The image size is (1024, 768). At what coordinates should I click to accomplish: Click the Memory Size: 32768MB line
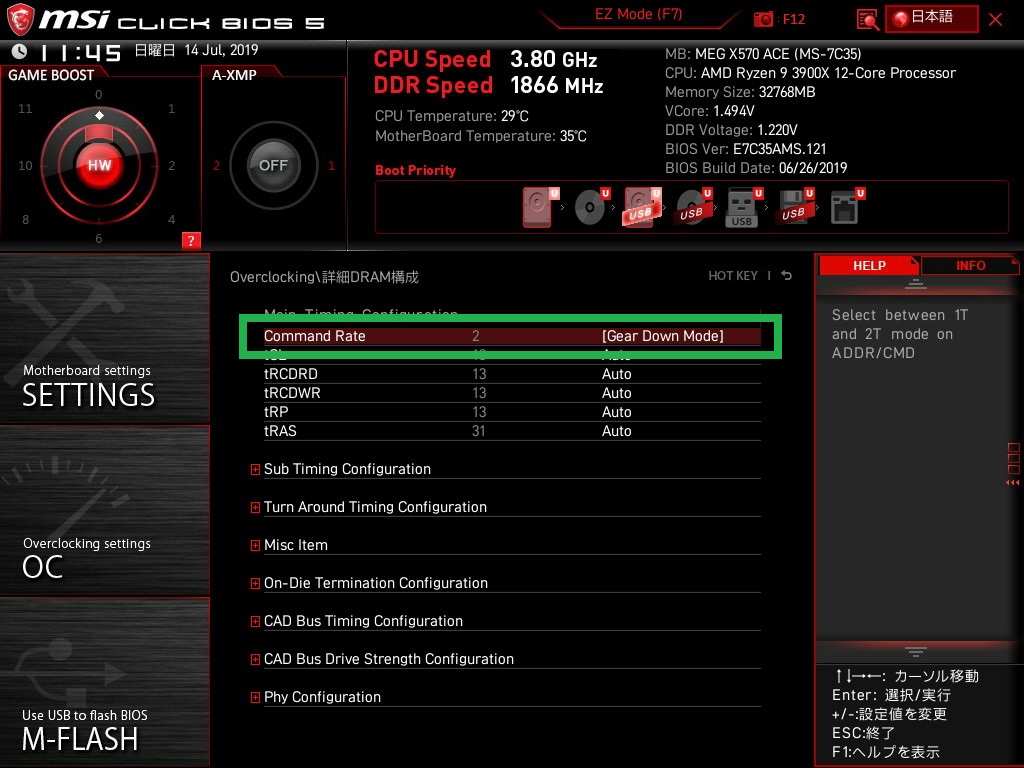tap(741, 91)
